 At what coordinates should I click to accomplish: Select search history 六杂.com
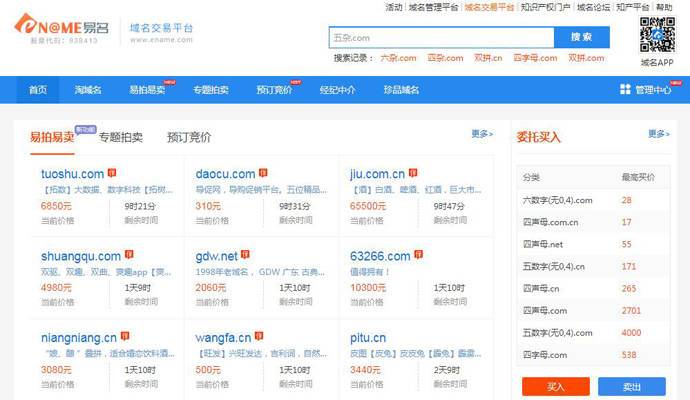398,58
